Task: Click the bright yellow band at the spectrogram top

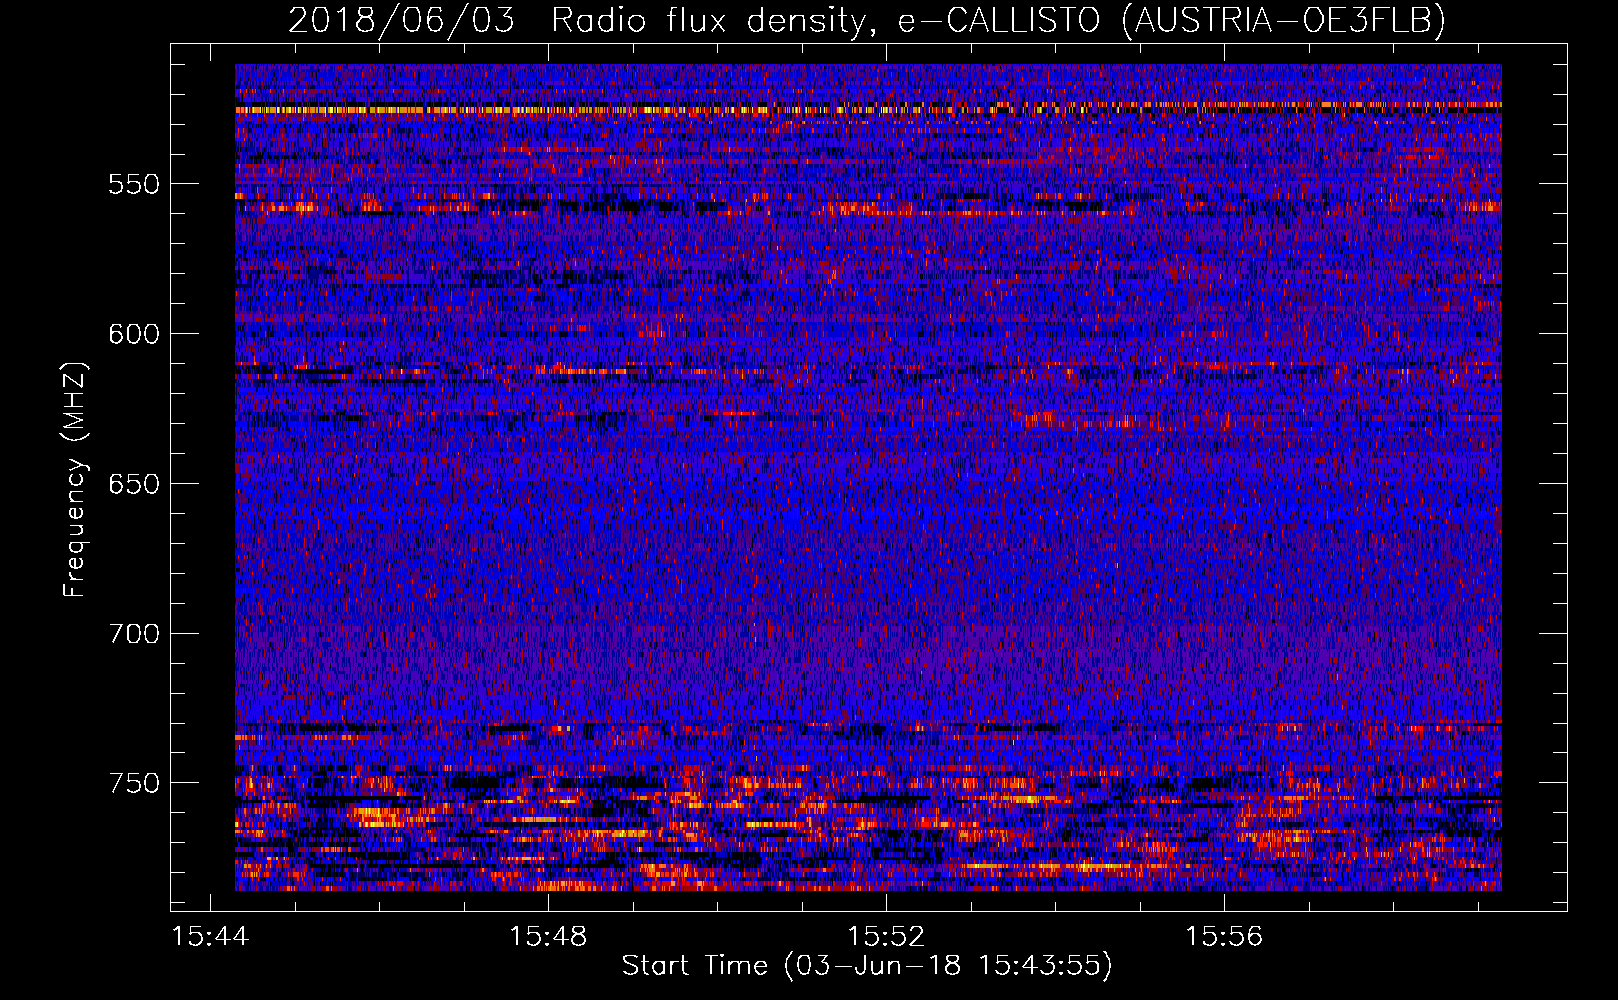Action: tap(868, 108)
